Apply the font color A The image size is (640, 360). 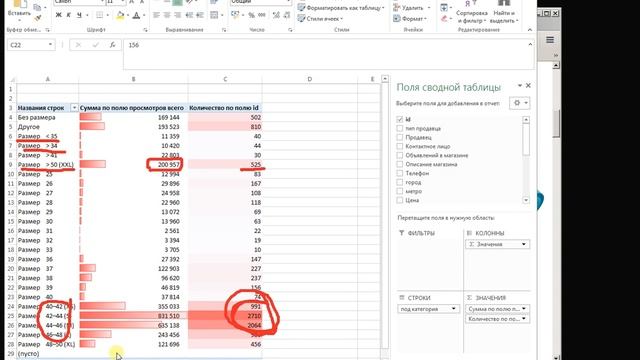click(x=136, y=16)
